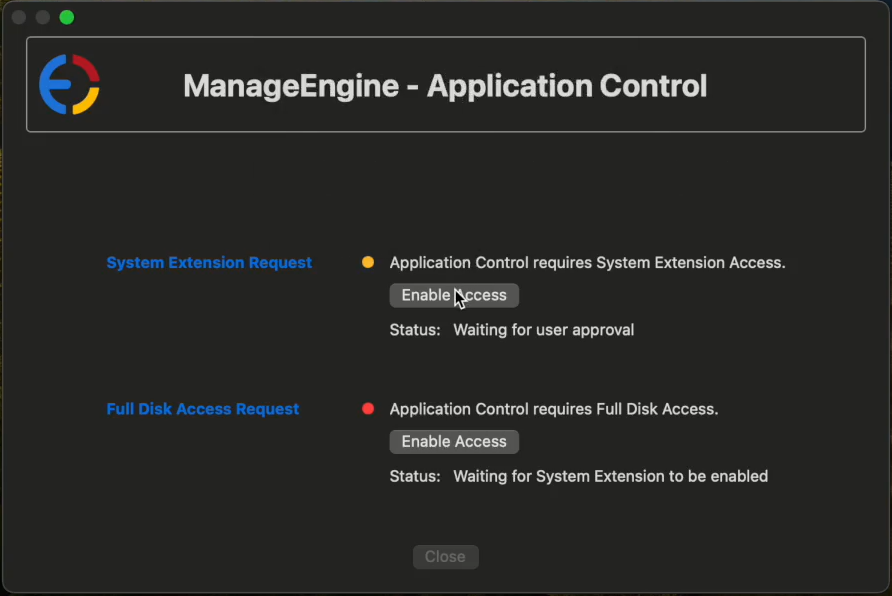Click "Application Control" in the header title

tap(567, 86)
